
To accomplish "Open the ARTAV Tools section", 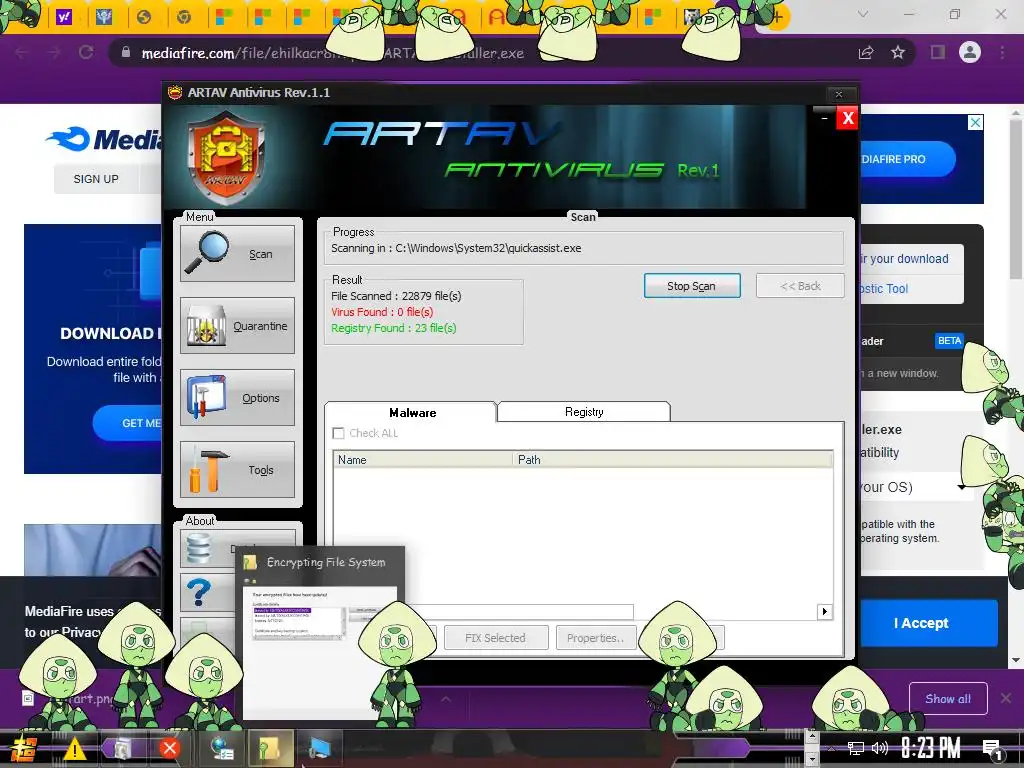I will pyautogui.click(x=237, y=469).
